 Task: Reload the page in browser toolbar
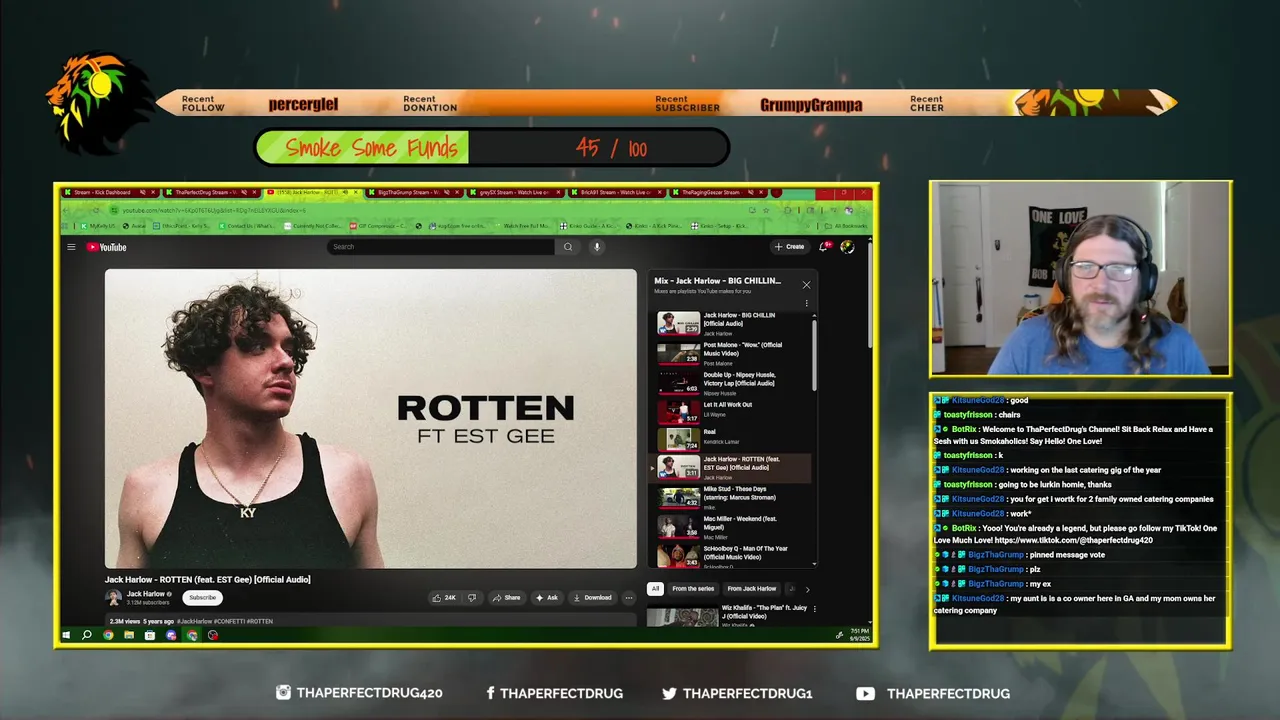(96, 210)
